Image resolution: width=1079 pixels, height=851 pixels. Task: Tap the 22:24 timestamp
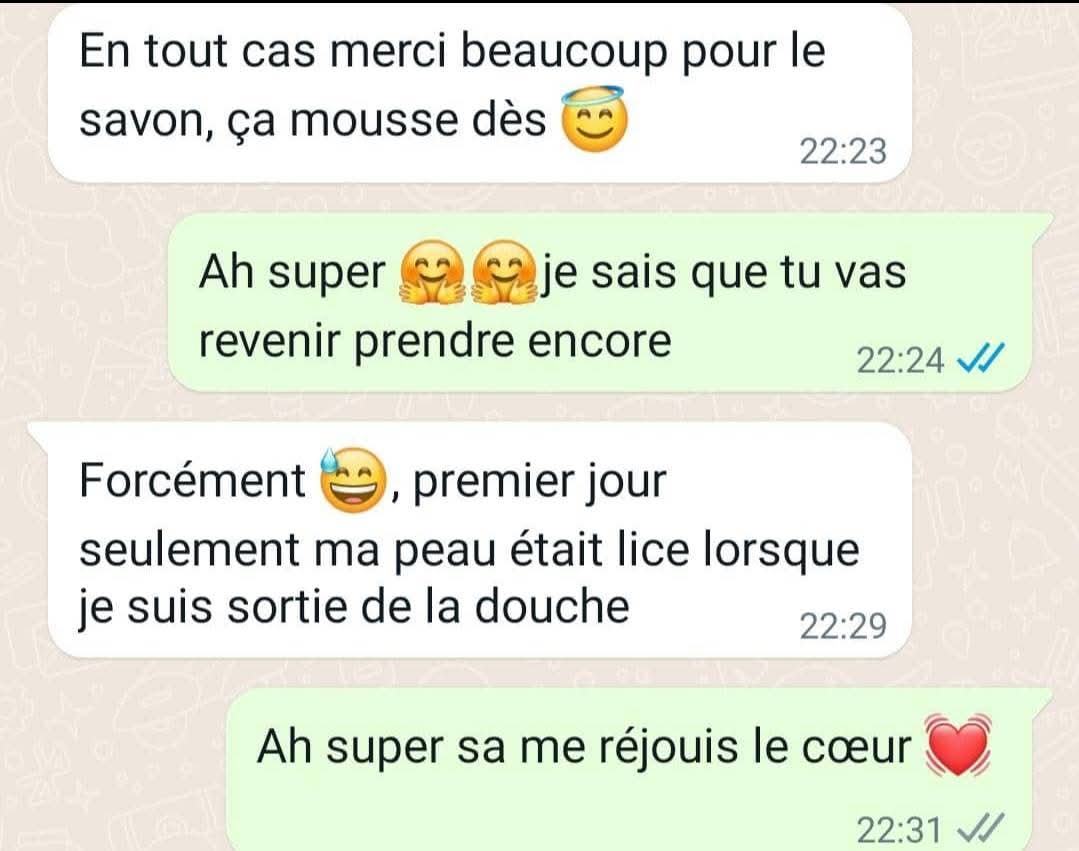[899, 360]
